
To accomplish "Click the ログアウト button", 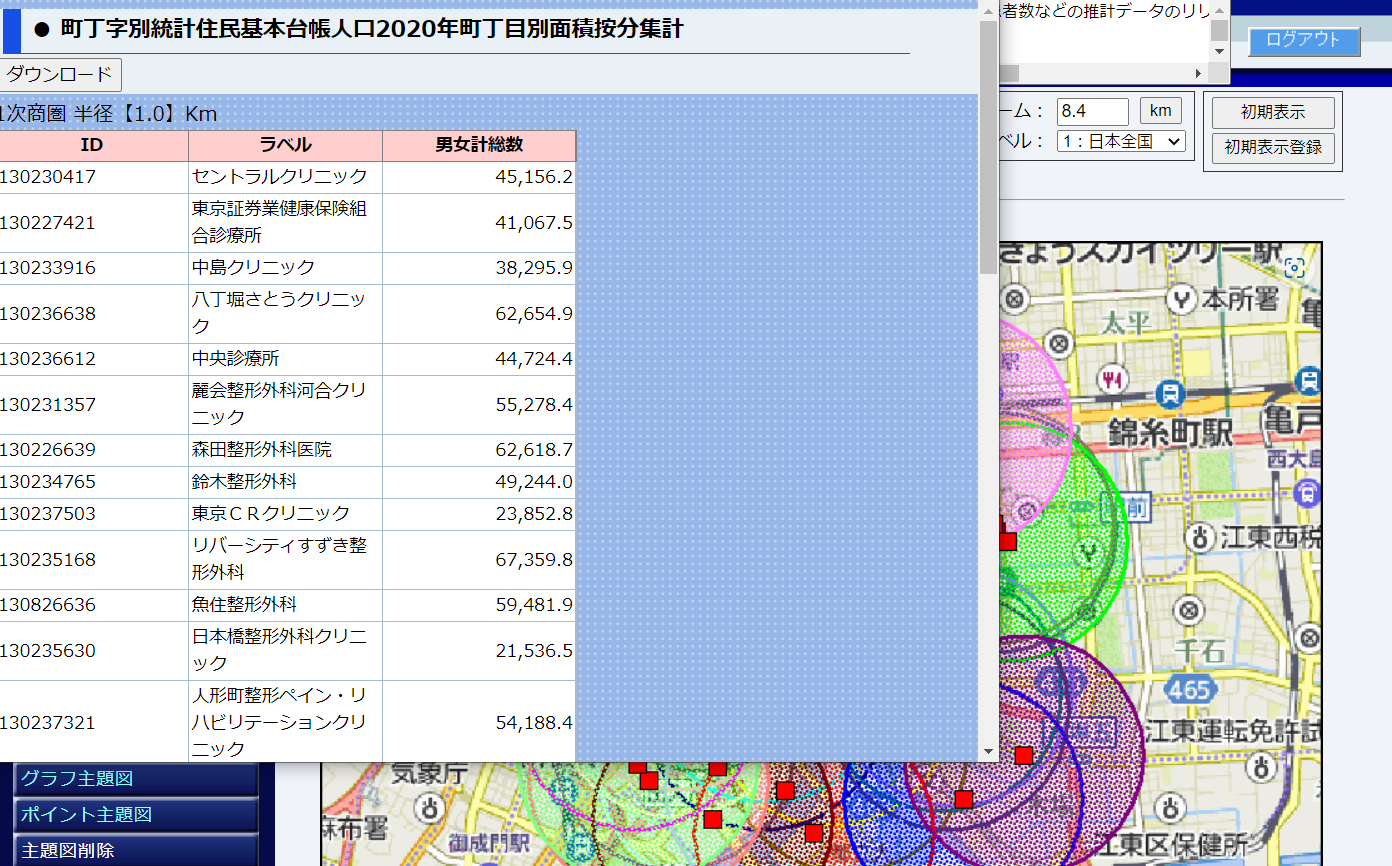I will pyautogui.click(x=1303, y=40).
